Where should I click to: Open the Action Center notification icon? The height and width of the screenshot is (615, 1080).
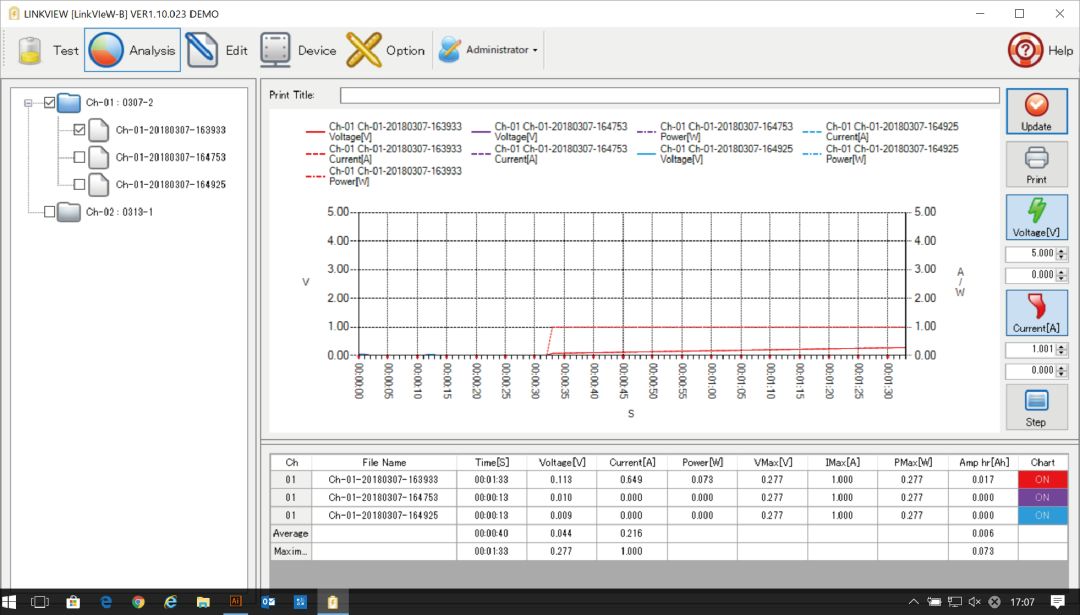pos(1058,602)
